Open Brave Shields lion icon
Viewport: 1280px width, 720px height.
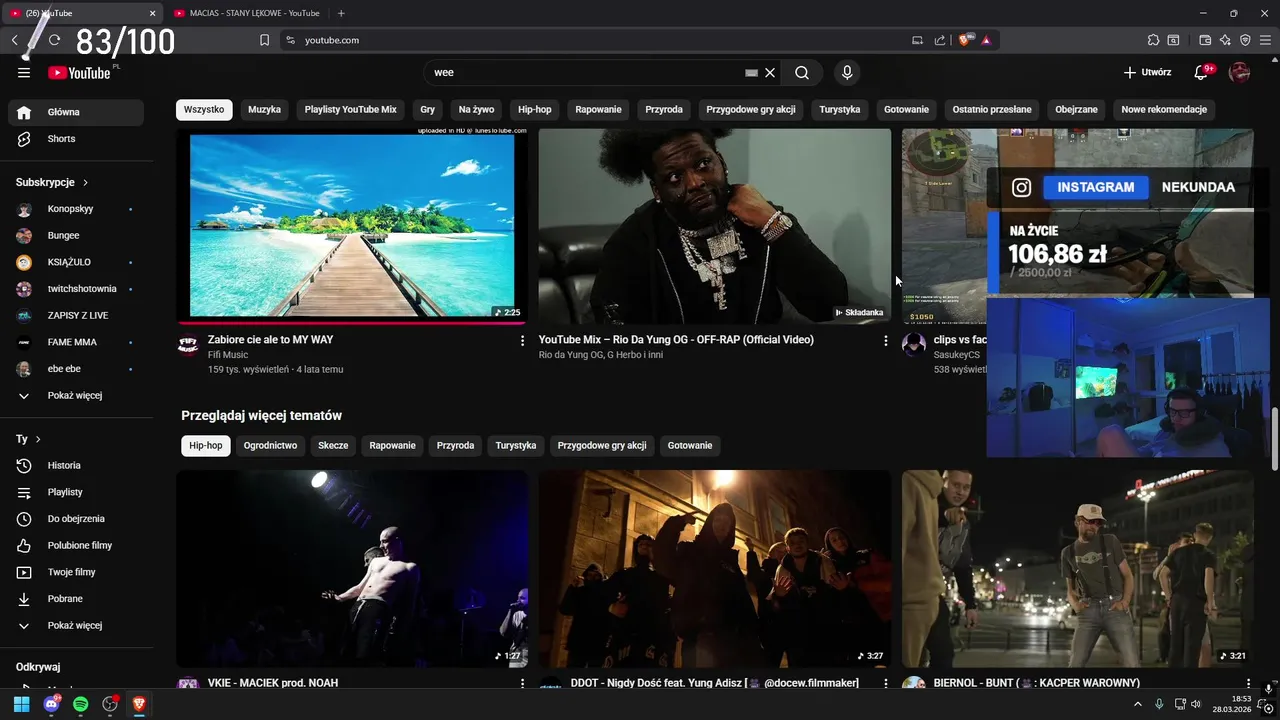pos(965,40)
